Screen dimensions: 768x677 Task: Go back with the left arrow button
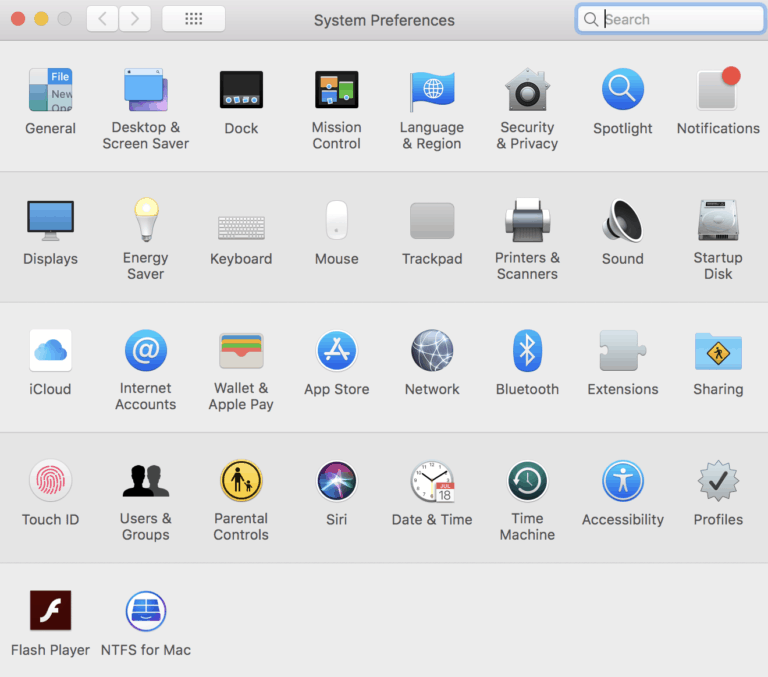[102, 19]
